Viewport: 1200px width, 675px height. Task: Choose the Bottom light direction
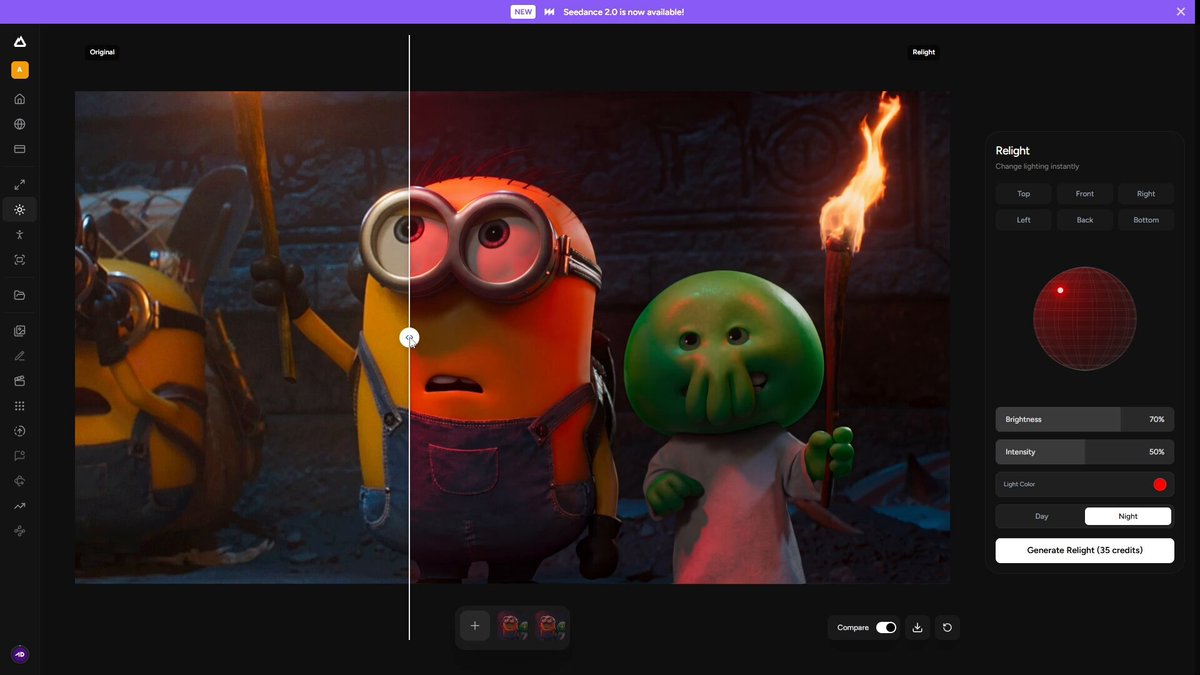tap(1146, 220)
